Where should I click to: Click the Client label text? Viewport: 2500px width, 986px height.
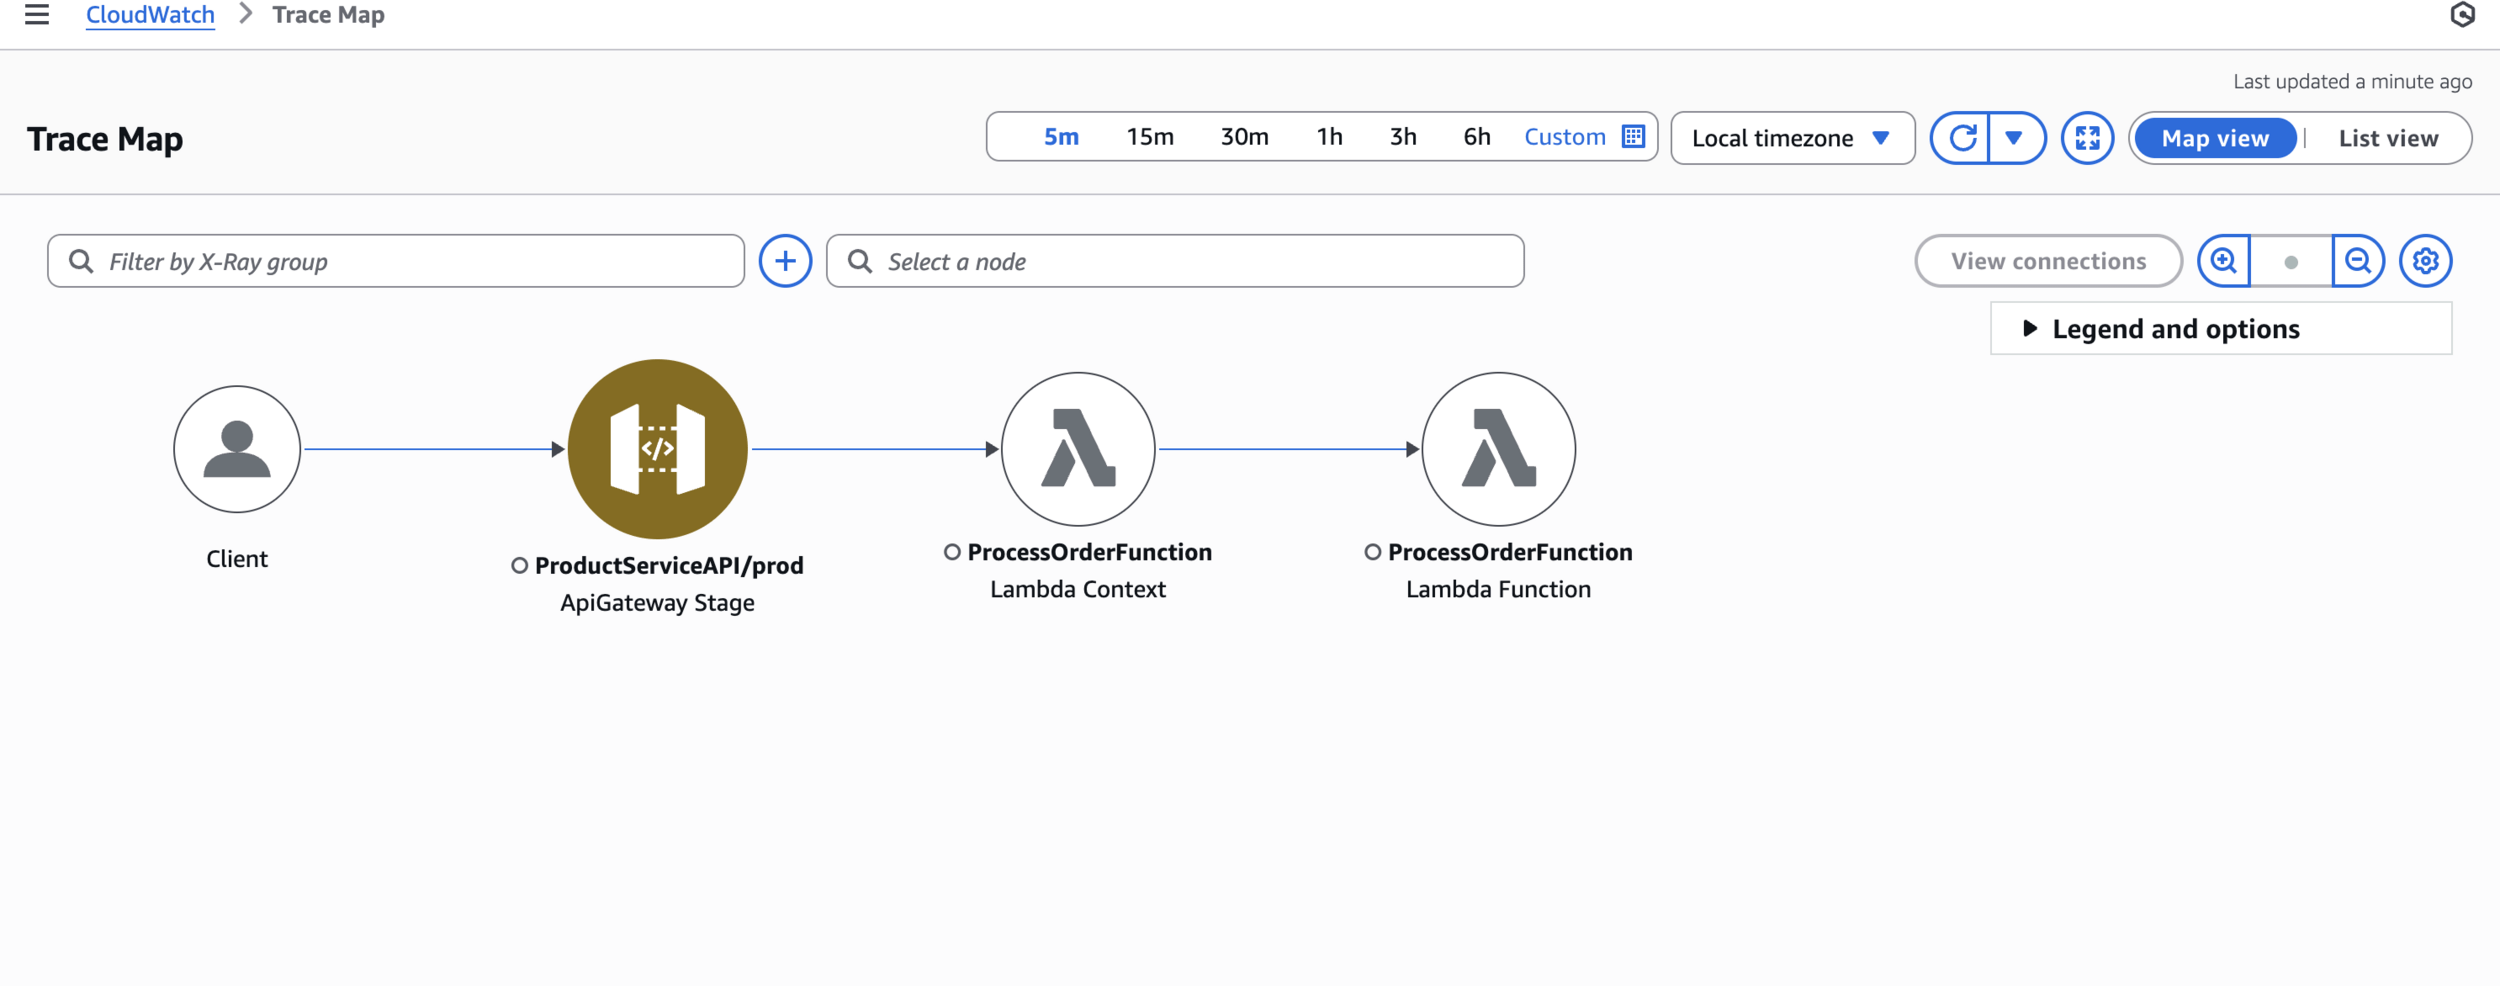coord(237,559)
